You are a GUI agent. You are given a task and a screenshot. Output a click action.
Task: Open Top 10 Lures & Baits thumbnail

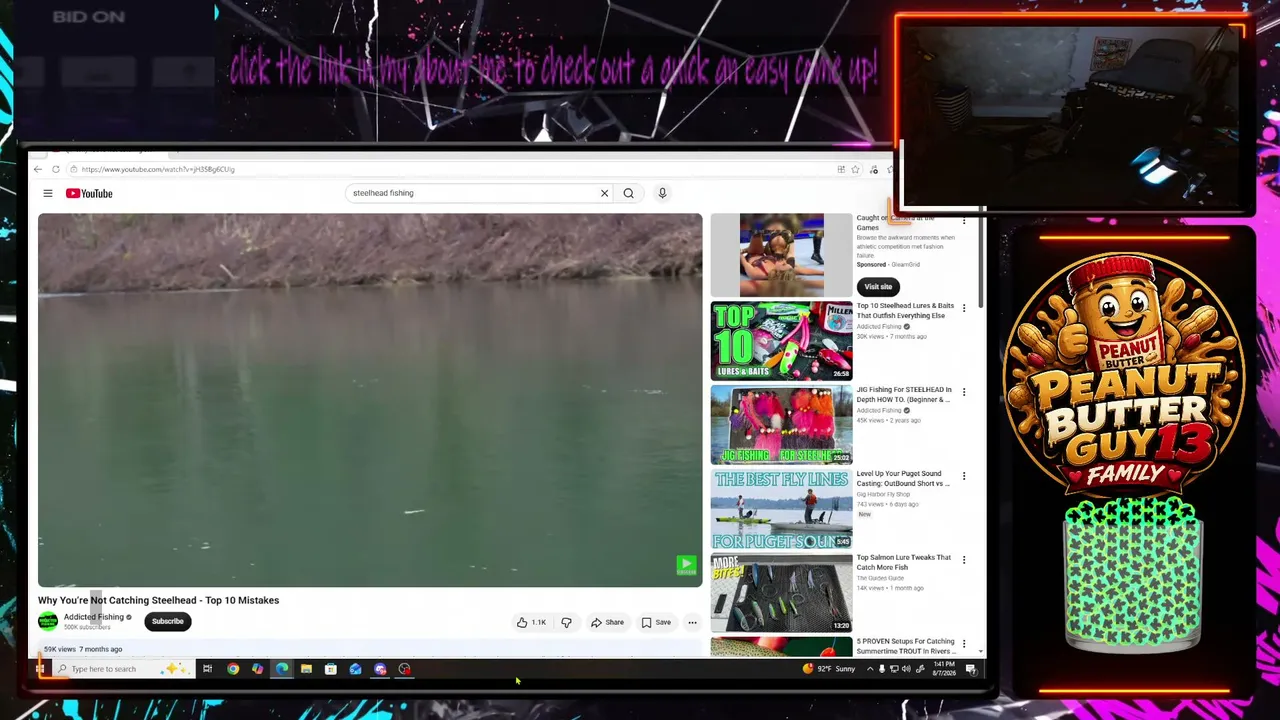click(x=781, y=340)
